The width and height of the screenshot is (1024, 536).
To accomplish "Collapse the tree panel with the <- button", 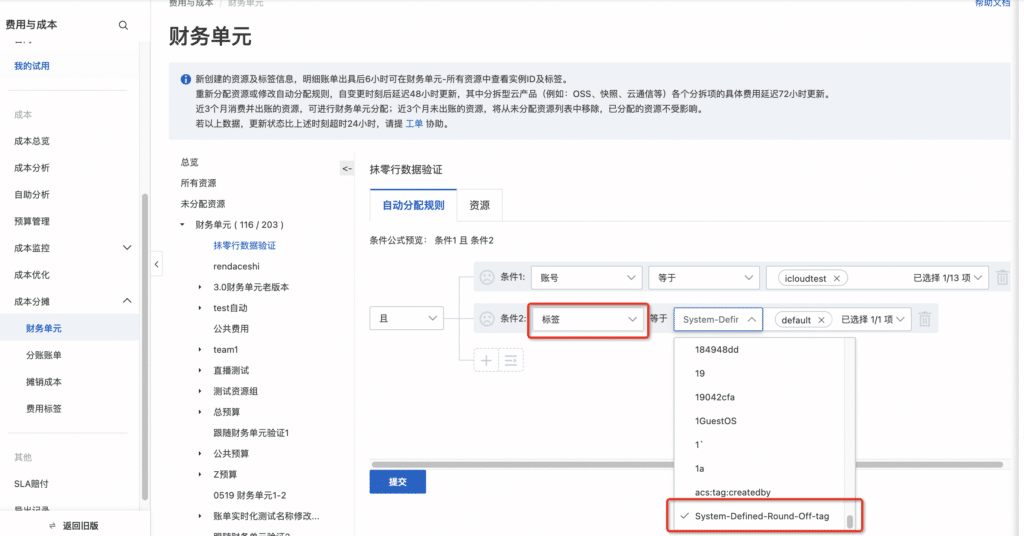I will (x=347, y=168).
